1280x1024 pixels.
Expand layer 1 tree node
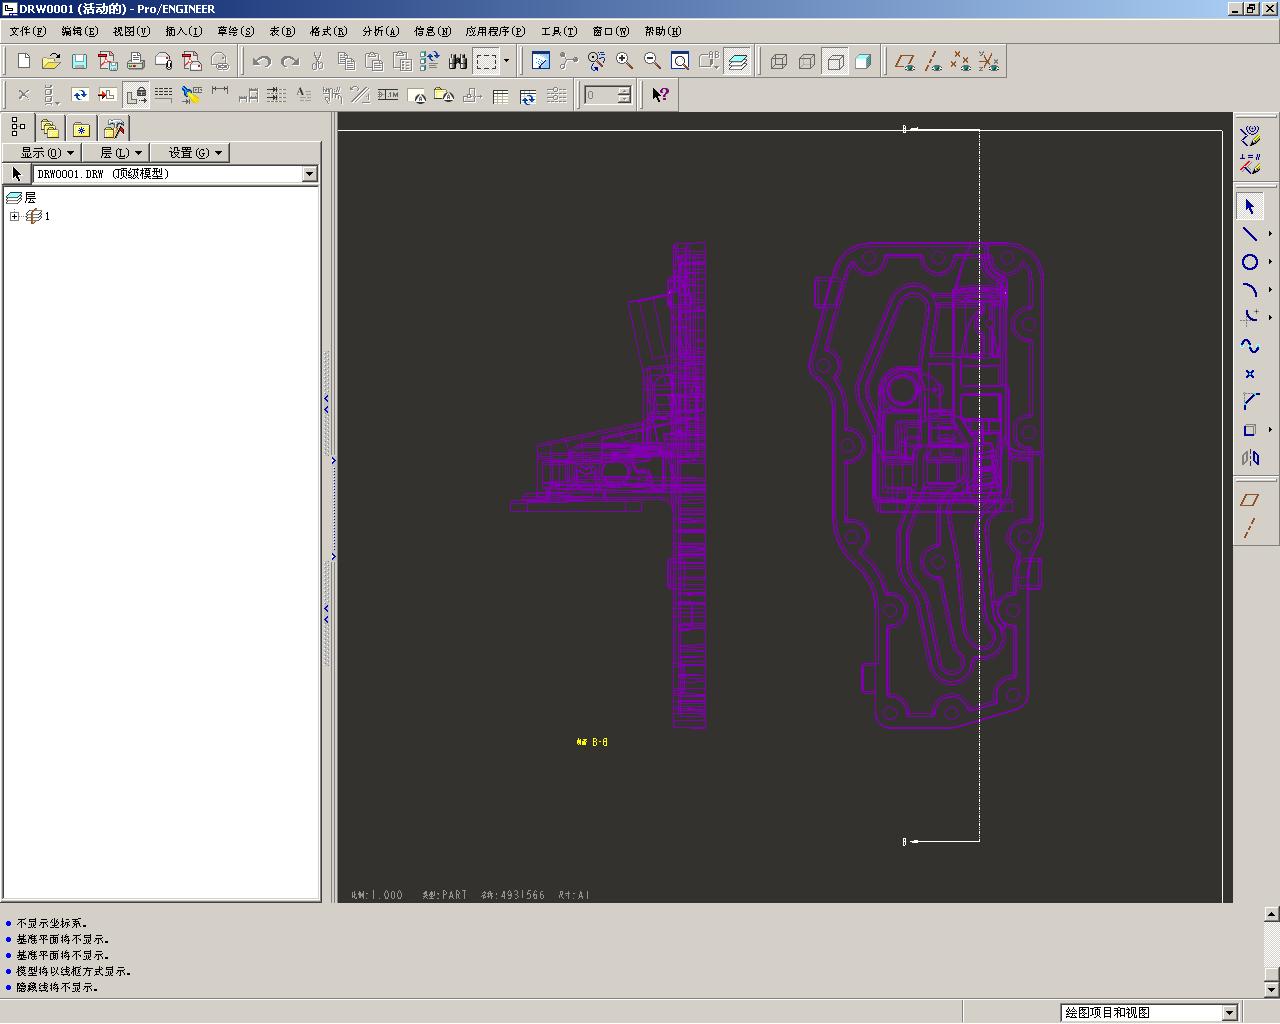(x=14, y=216)
